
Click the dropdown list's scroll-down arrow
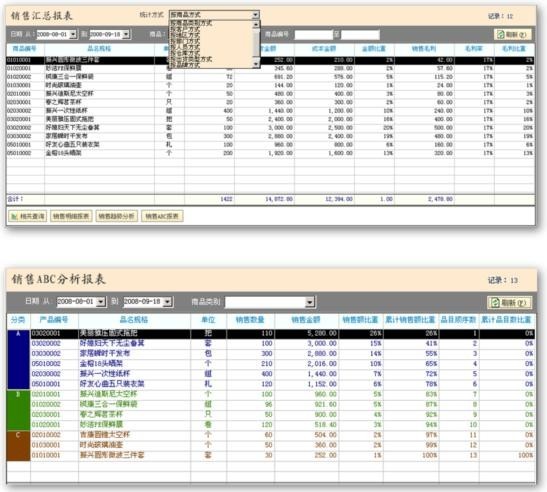click(x=256, y=64)
